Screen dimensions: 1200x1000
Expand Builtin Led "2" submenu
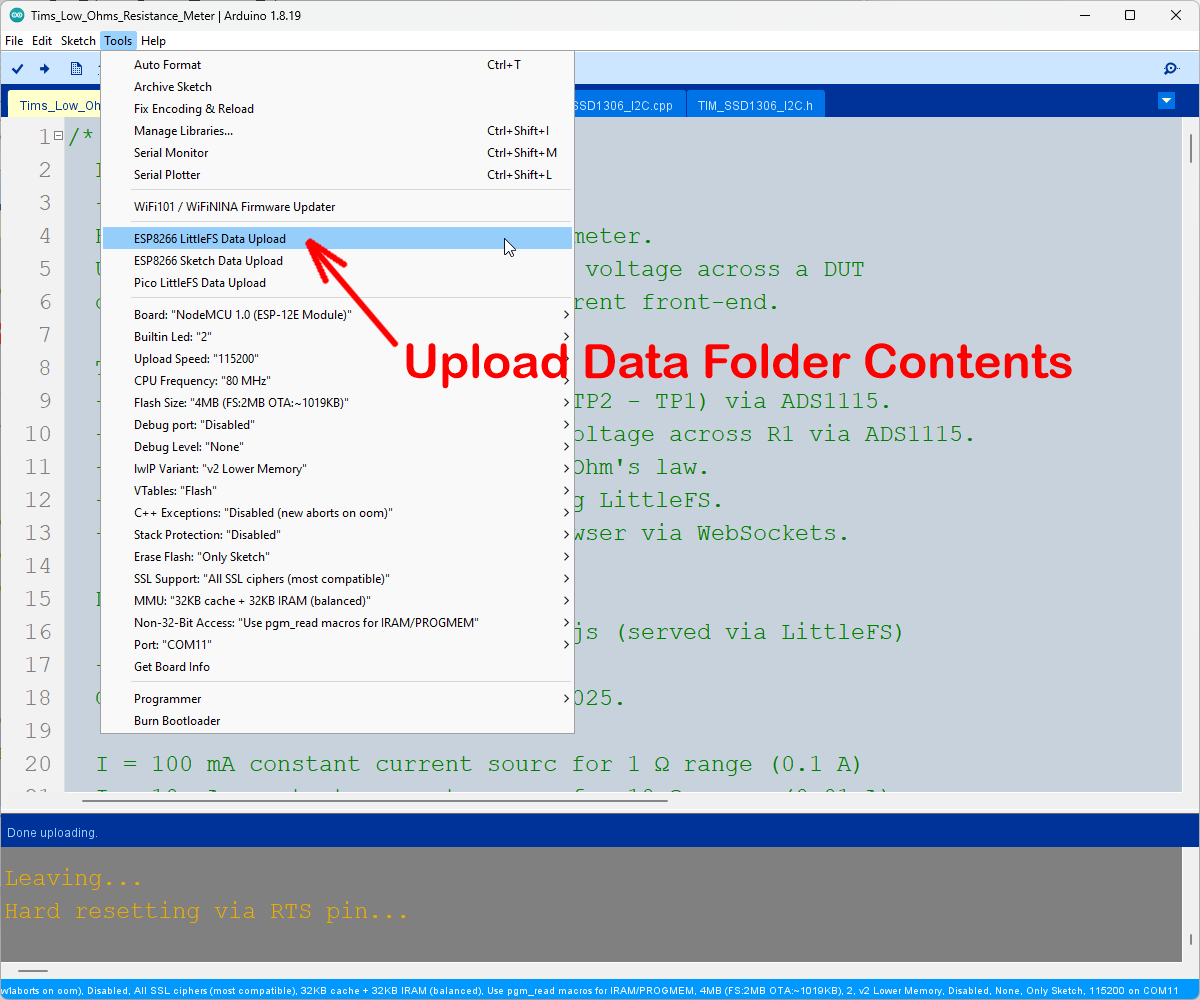click(339, 337)
